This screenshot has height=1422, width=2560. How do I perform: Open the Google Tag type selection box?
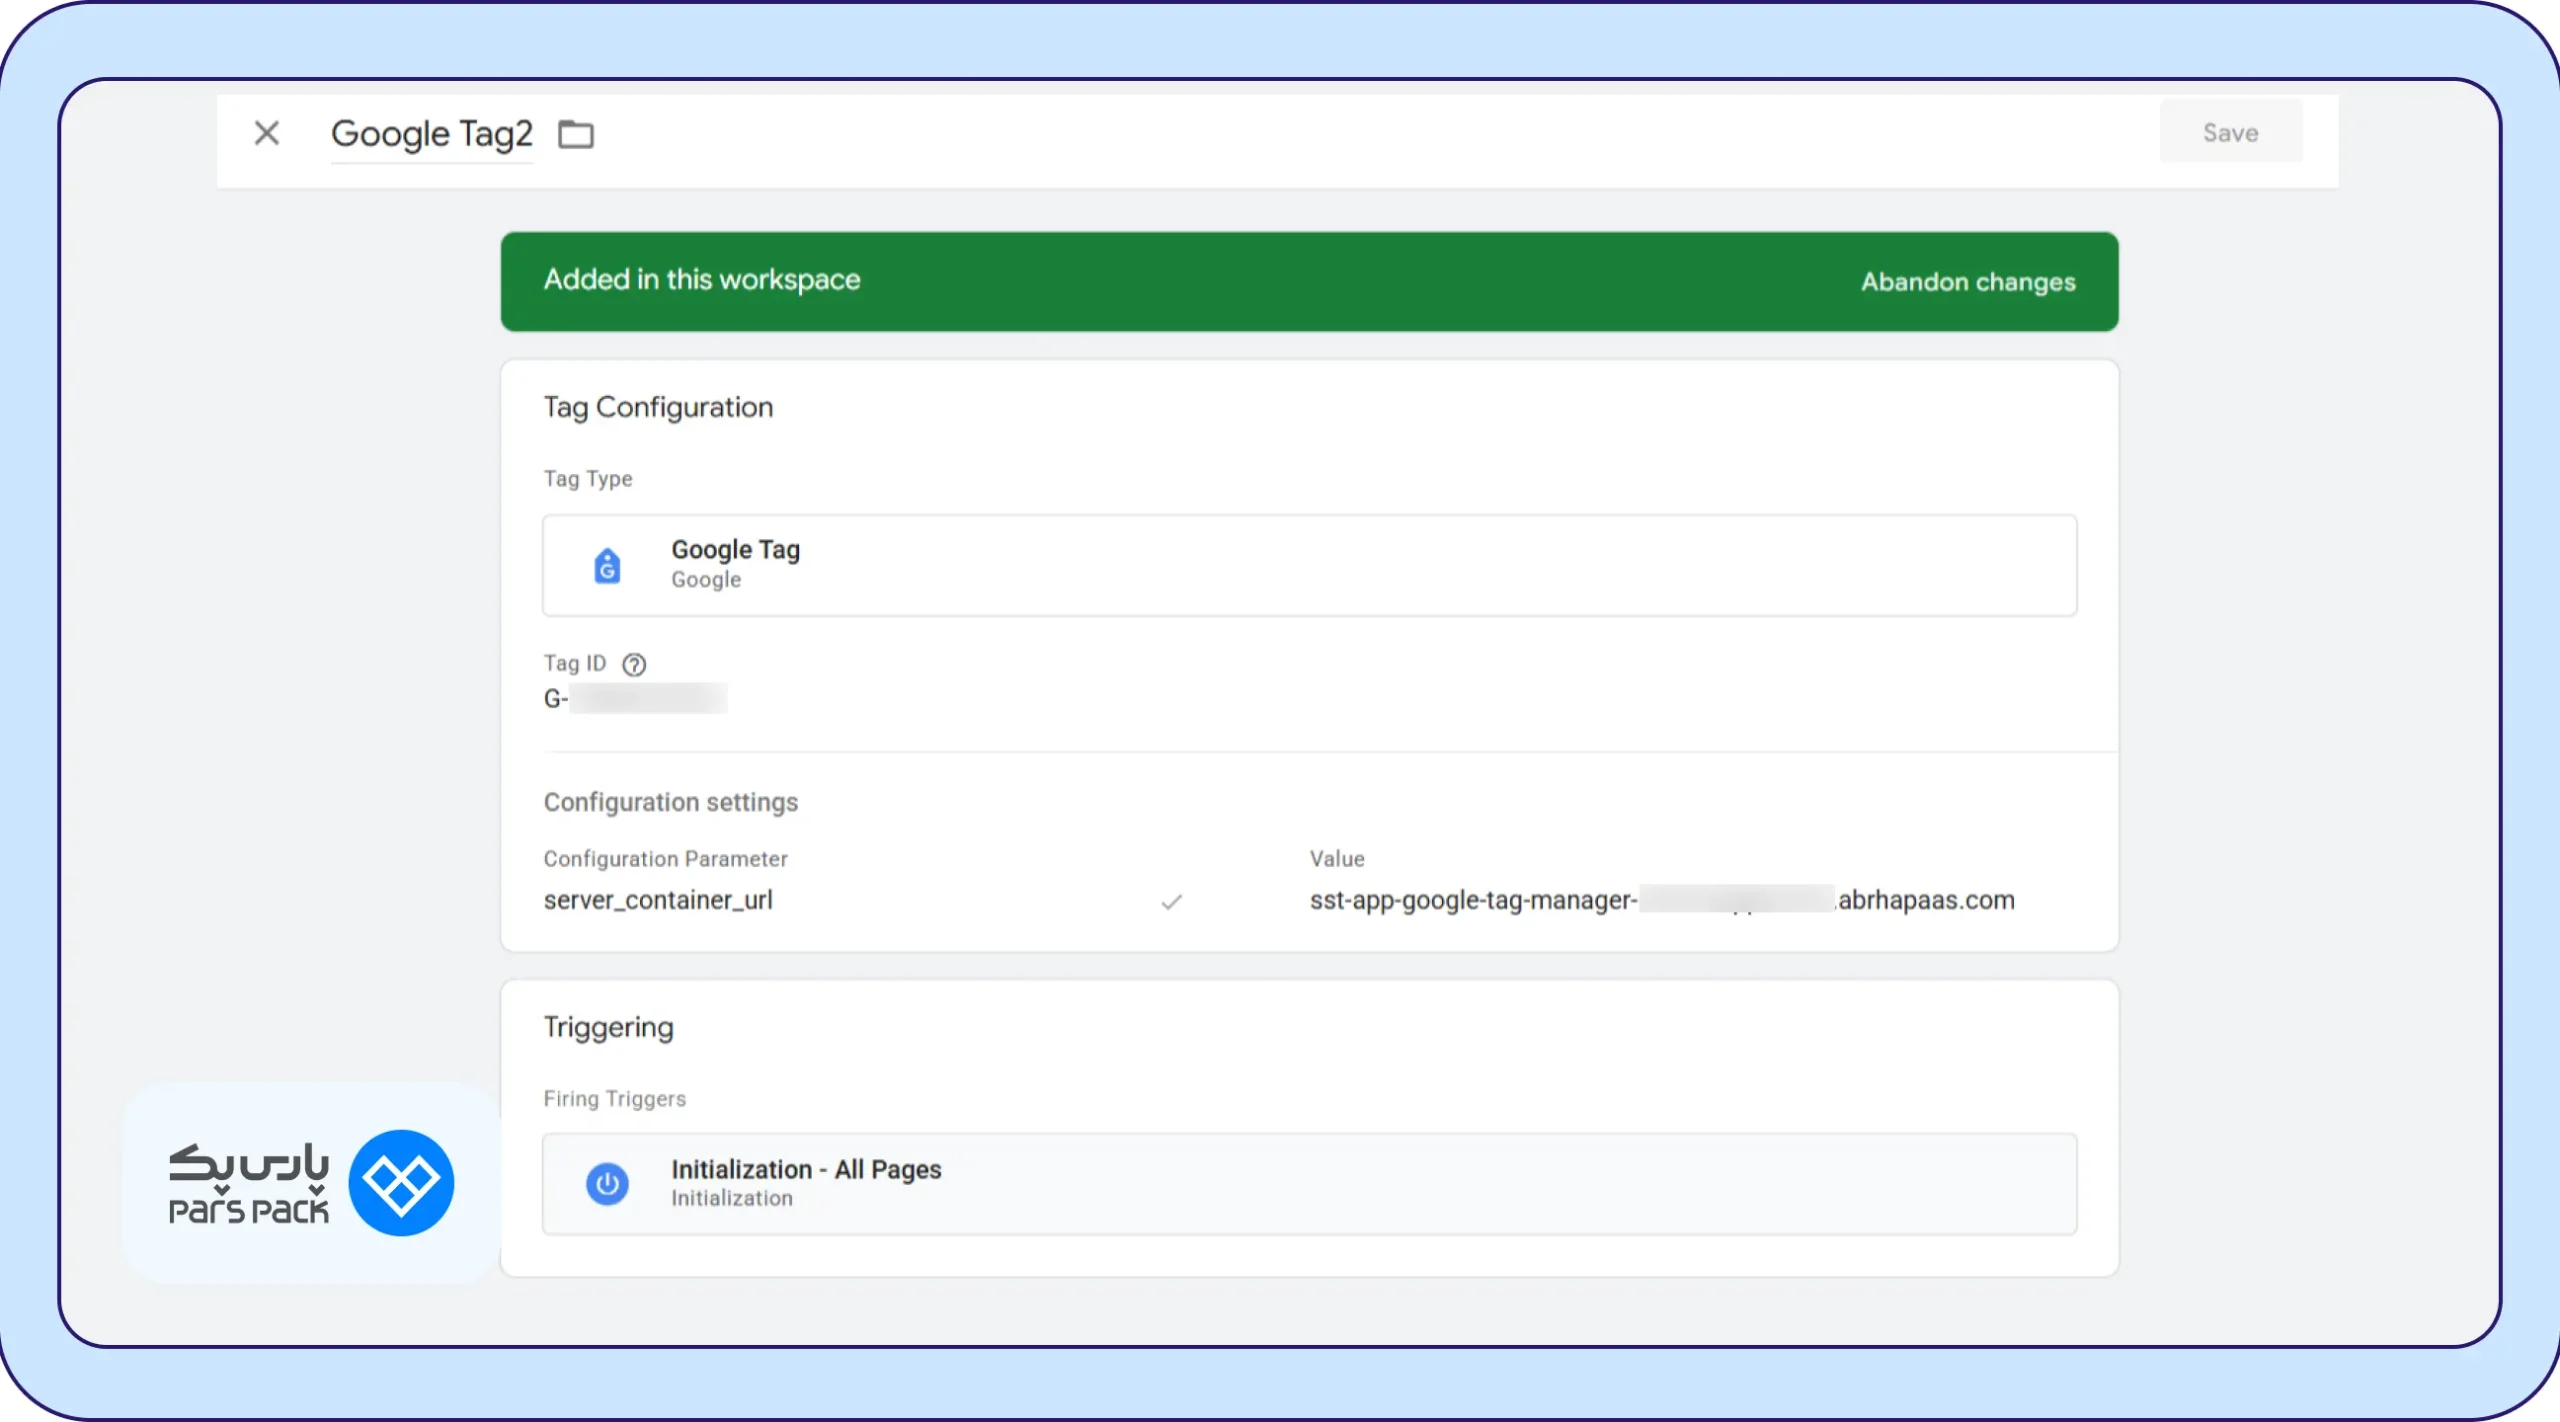click(1310, 566)
